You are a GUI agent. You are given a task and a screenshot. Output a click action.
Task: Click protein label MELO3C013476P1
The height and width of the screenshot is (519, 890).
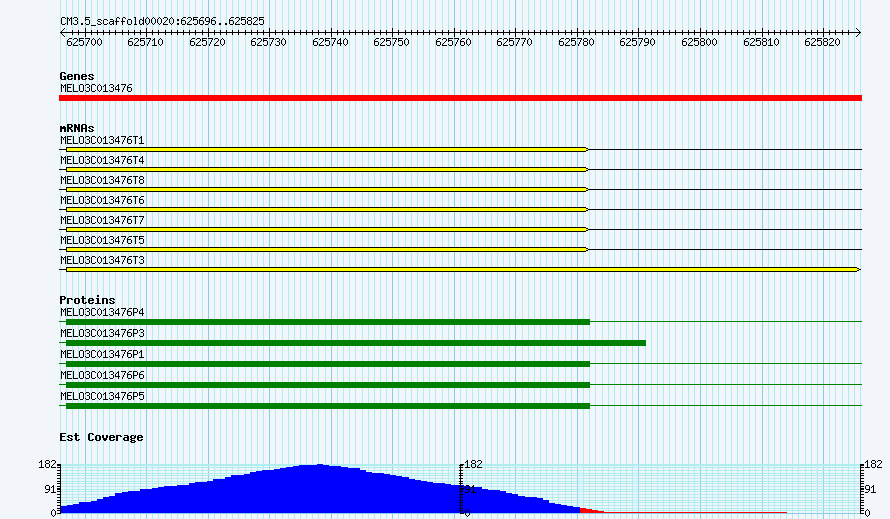tap(102, 354)
